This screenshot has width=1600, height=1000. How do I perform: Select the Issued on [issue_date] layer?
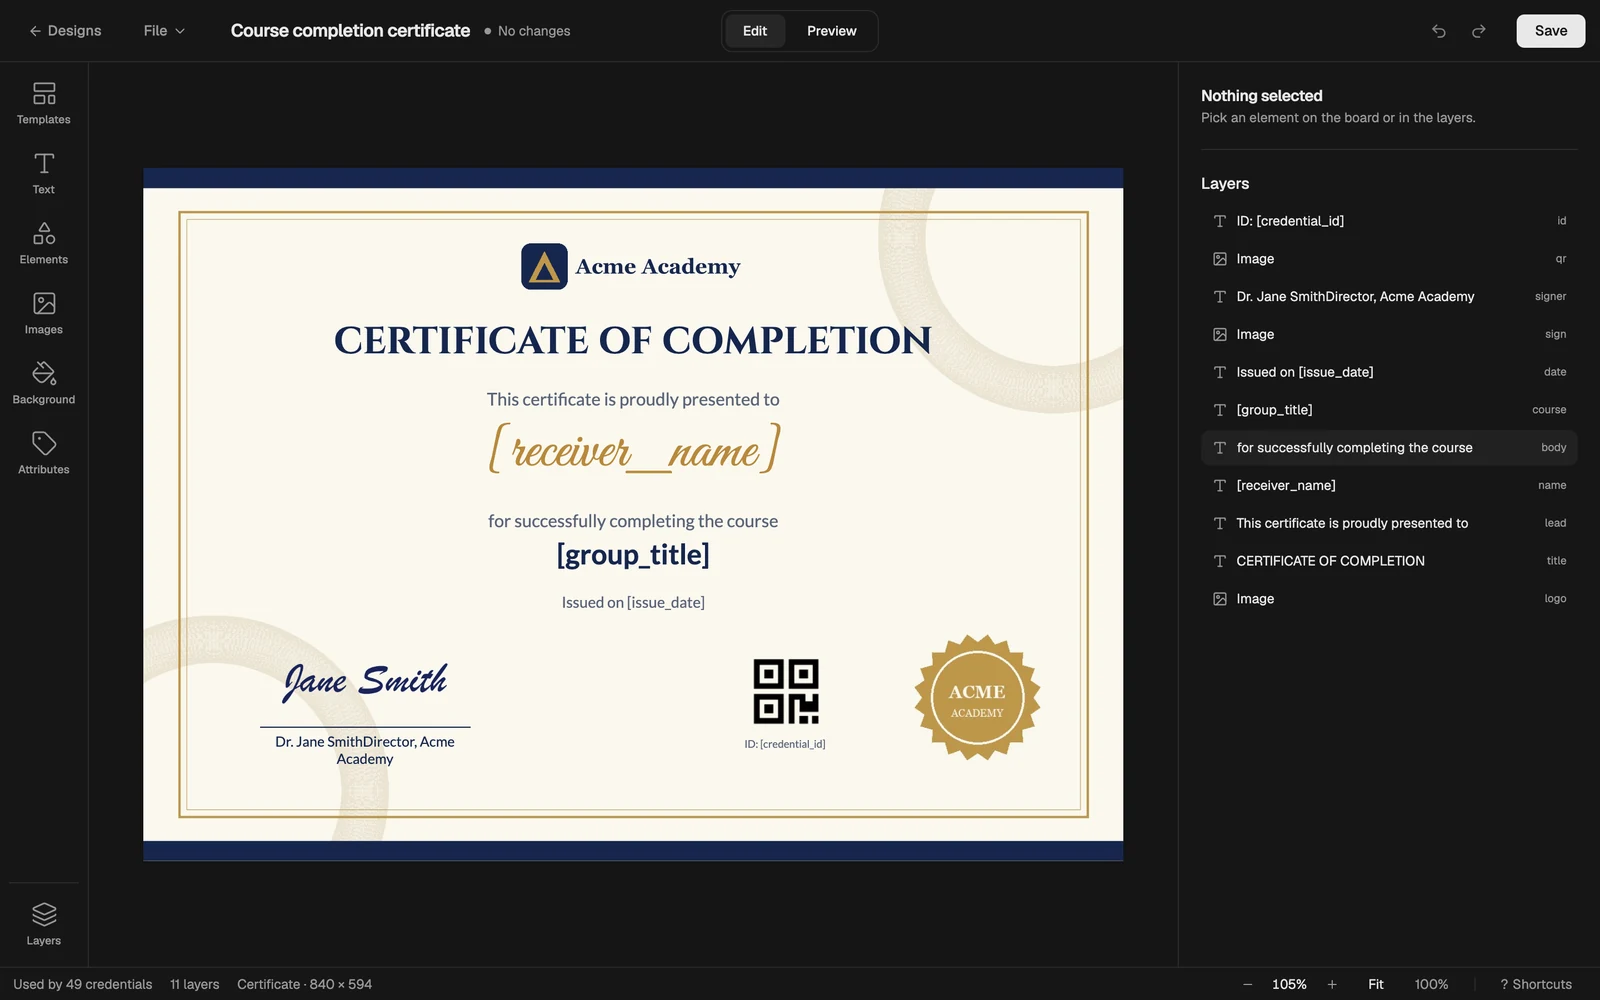point(1389,372)
